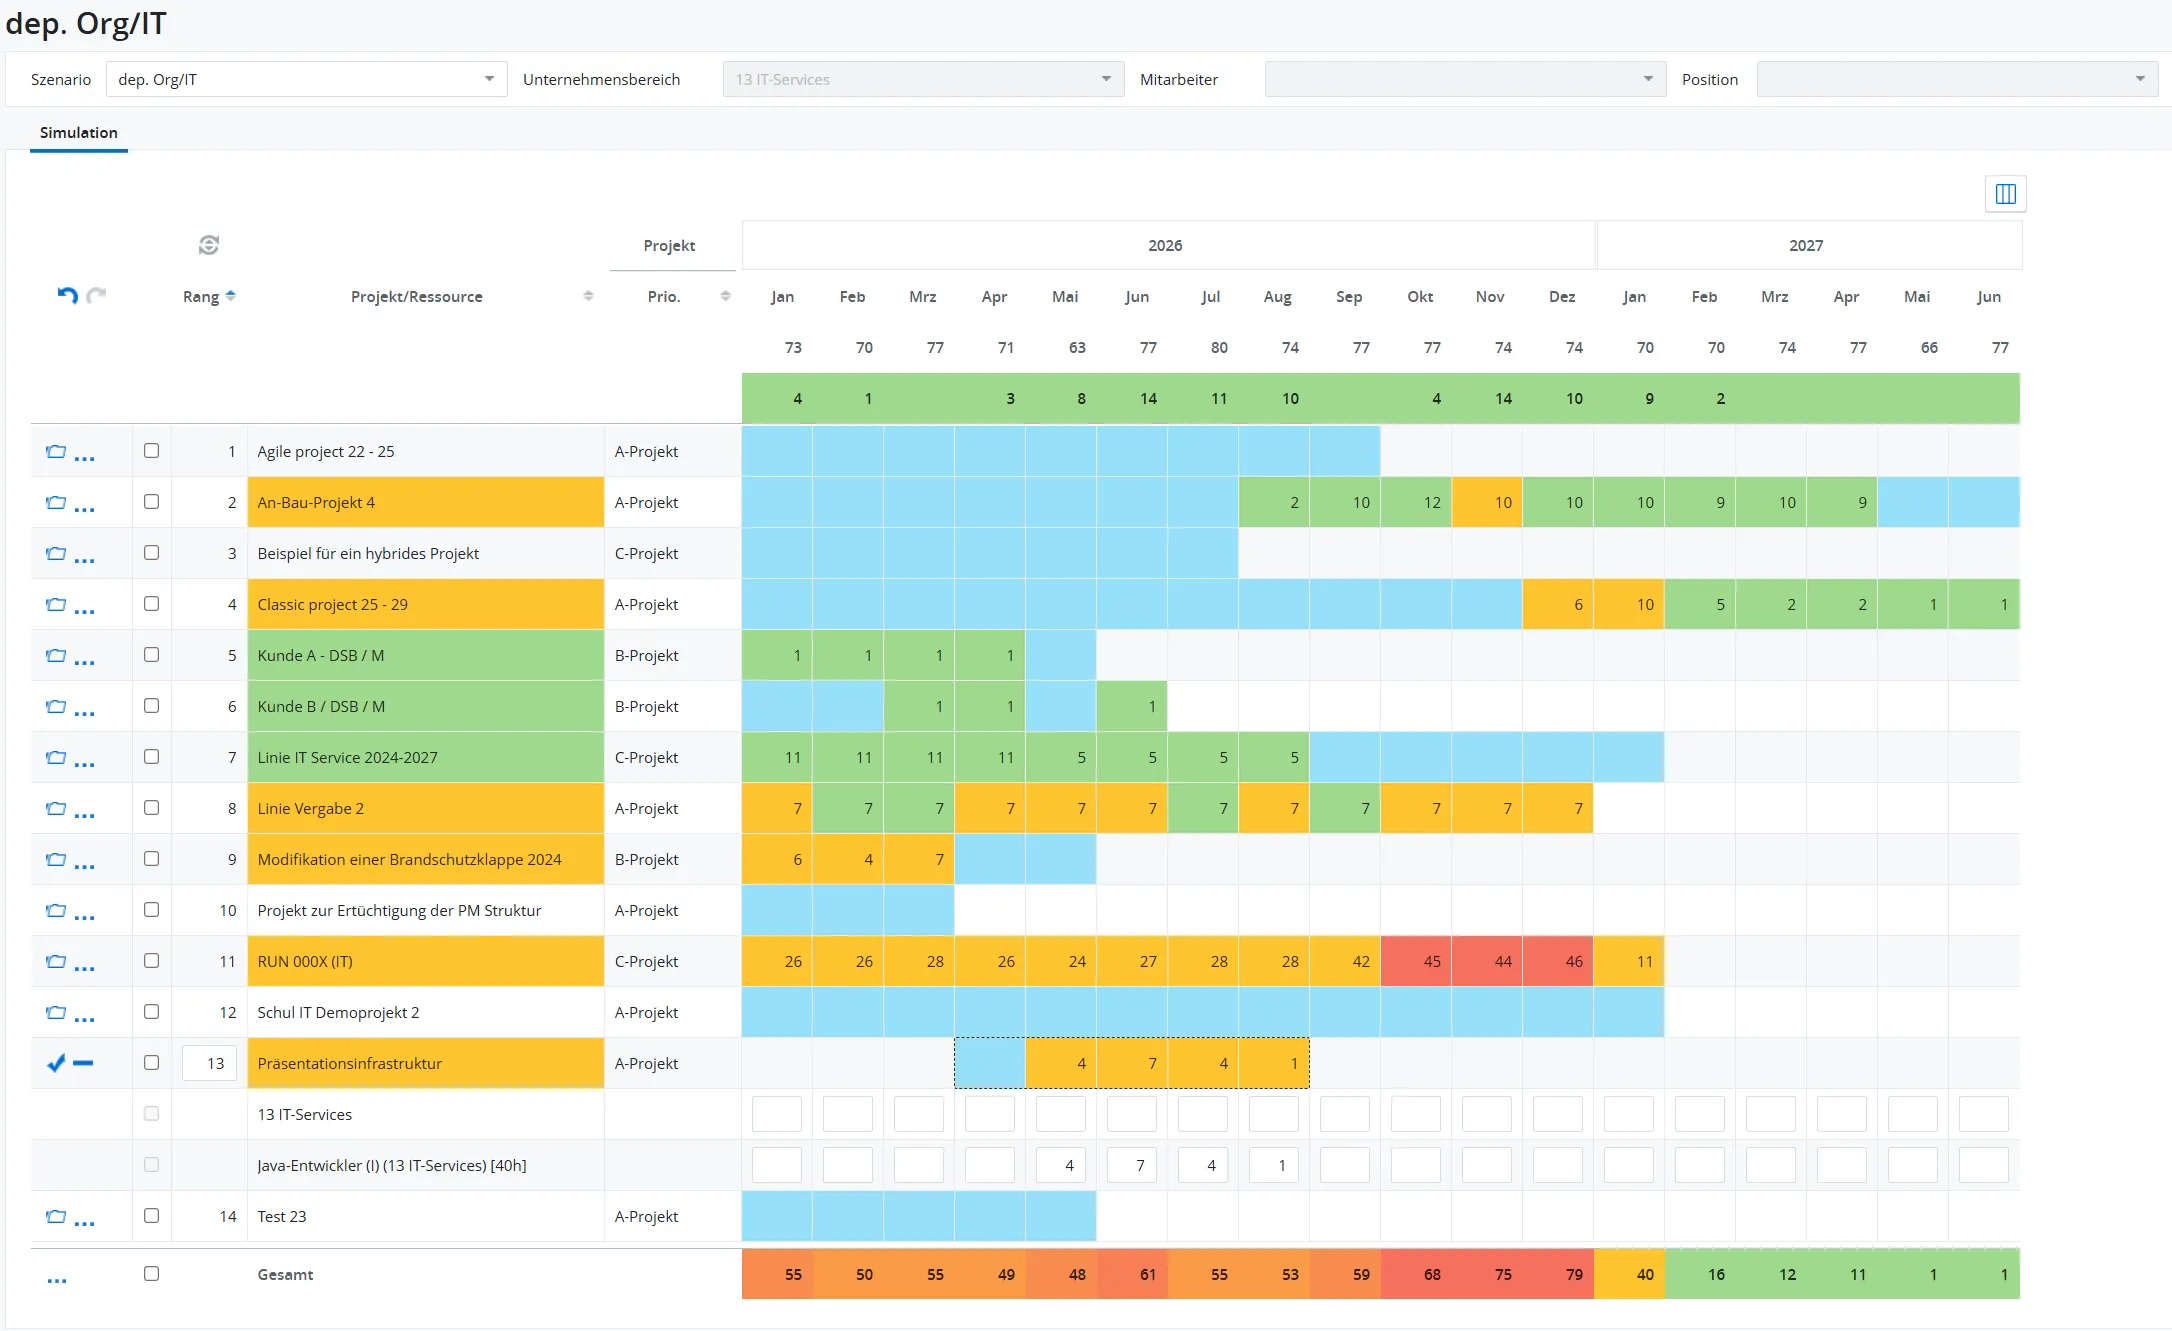Click the red Dez cell for RUN 000X
Image resolution: width=2172 pixels, height=1331 pixels.
click(1558, 961)
